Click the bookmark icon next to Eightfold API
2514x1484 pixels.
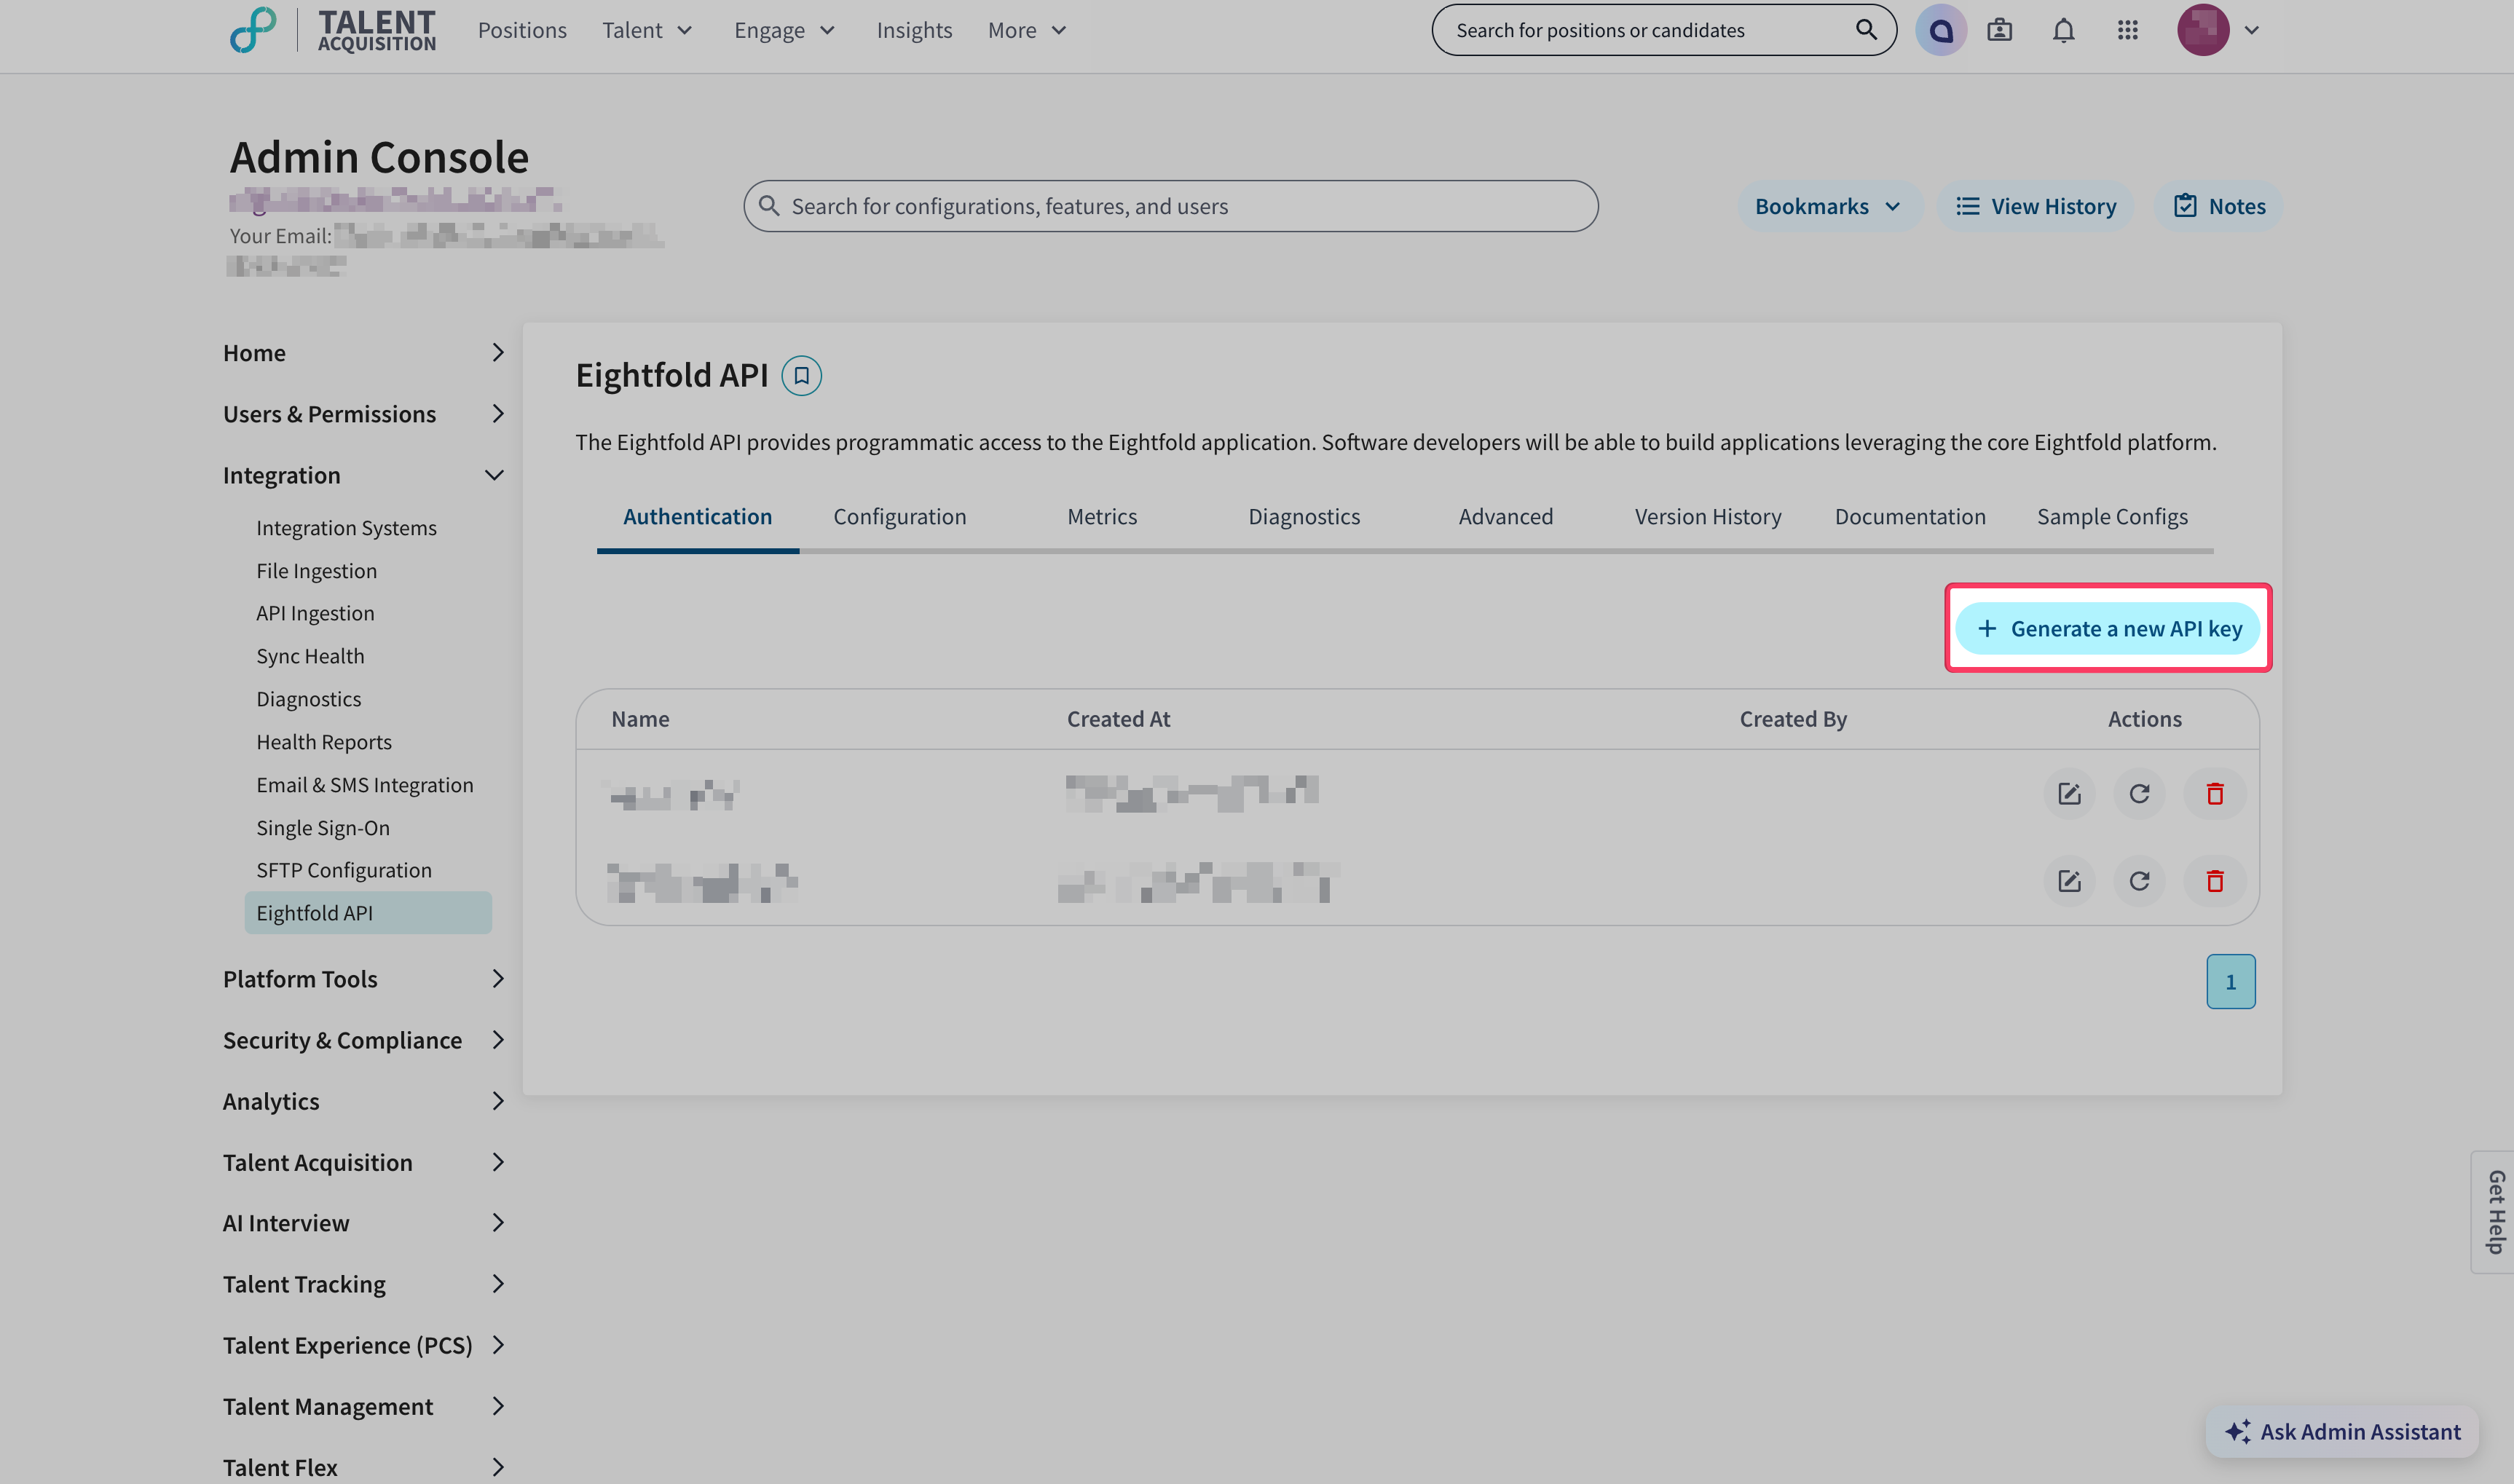[801, 376]
